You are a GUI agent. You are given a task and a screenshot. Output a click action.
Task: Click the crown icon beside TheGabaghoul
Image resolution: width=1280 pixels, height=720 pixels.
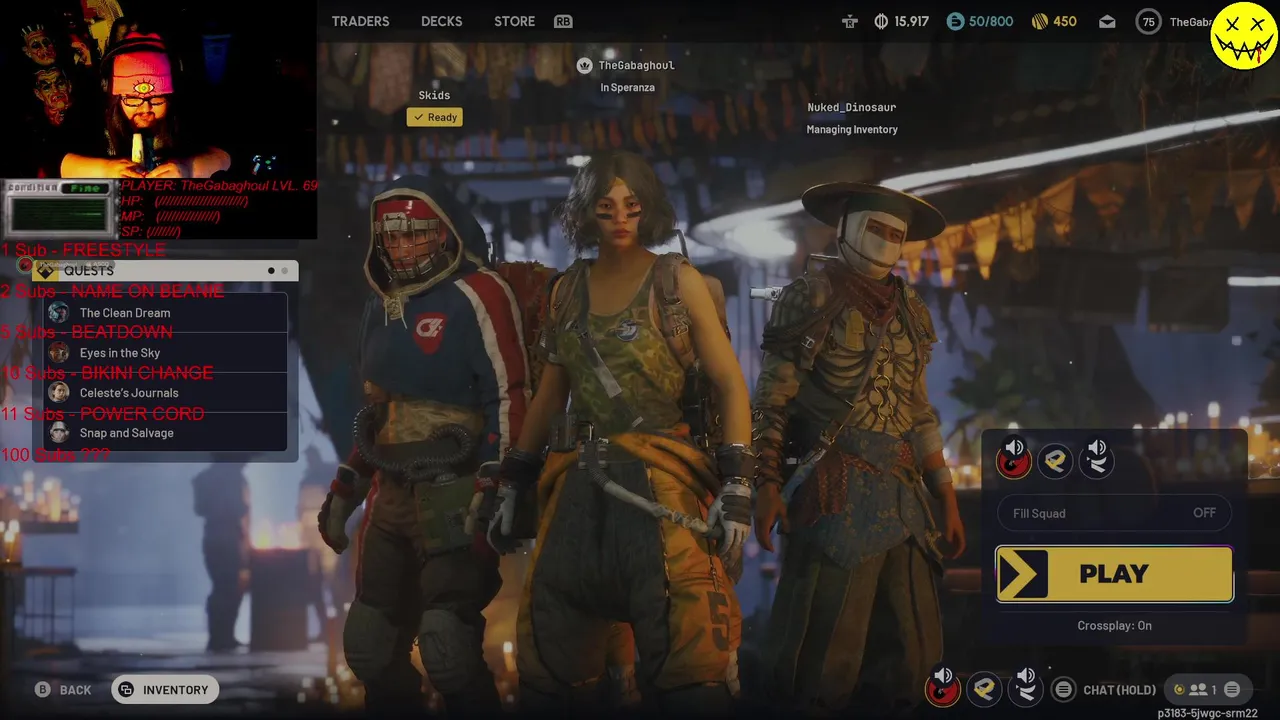585,65
